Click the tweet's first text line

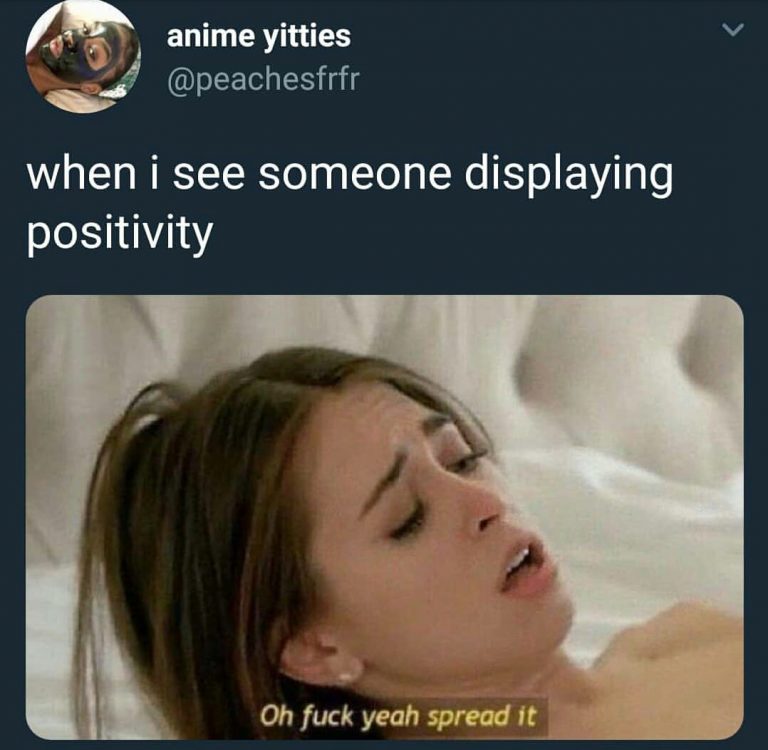[350, 174]
